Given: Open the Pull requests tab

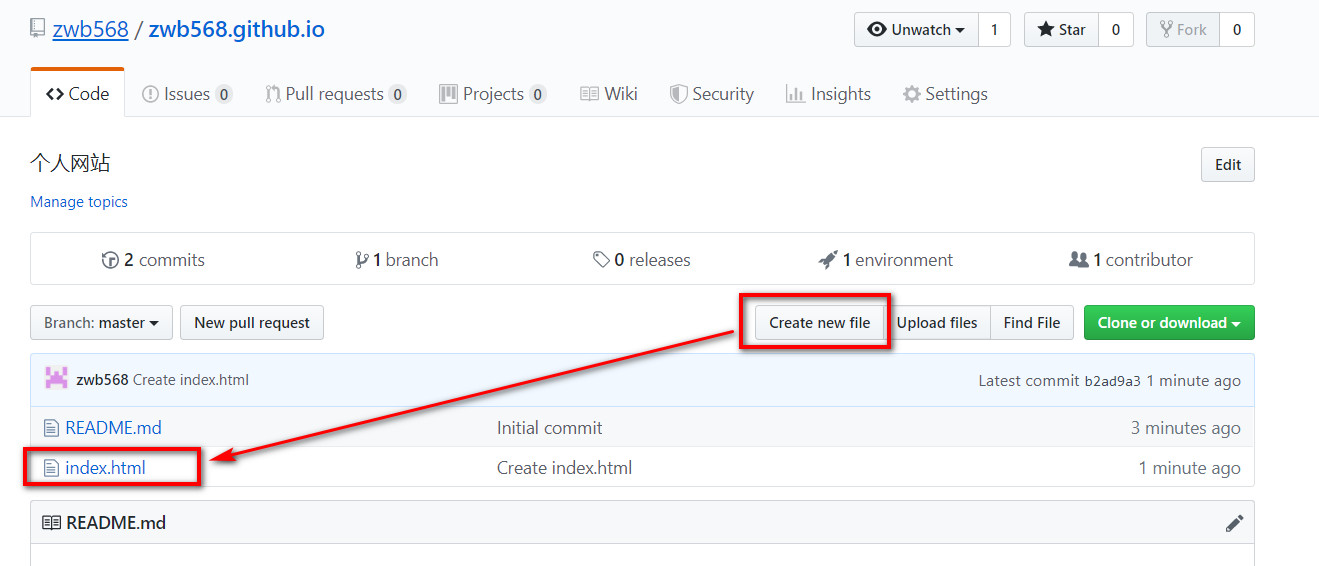Looking at the screenshot, I should point(335,94).
